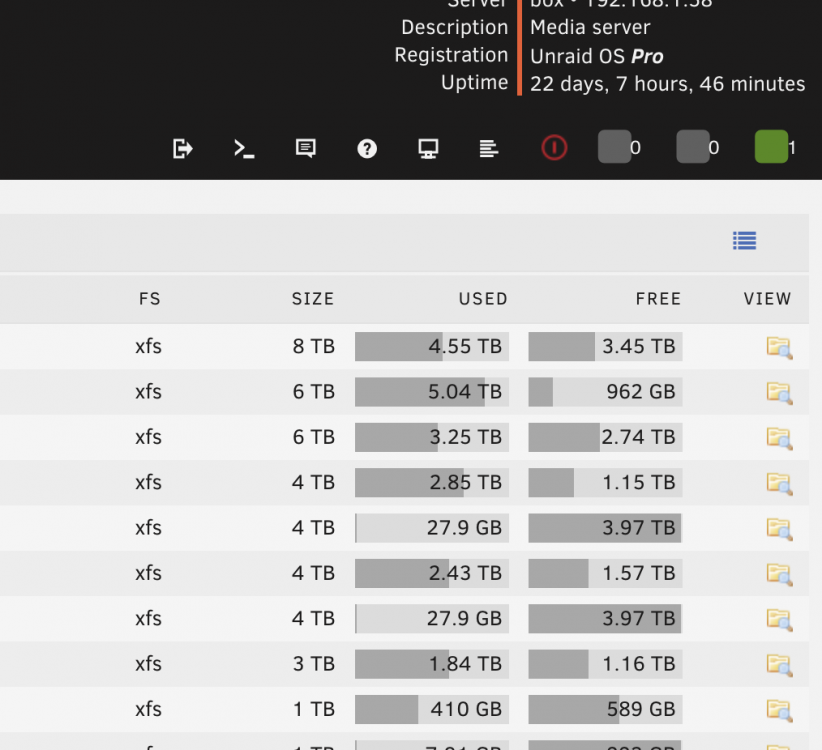Viewport: 822px width, 750px height.
Task: Open the feedback comment icon
Action: click(305, 148)
